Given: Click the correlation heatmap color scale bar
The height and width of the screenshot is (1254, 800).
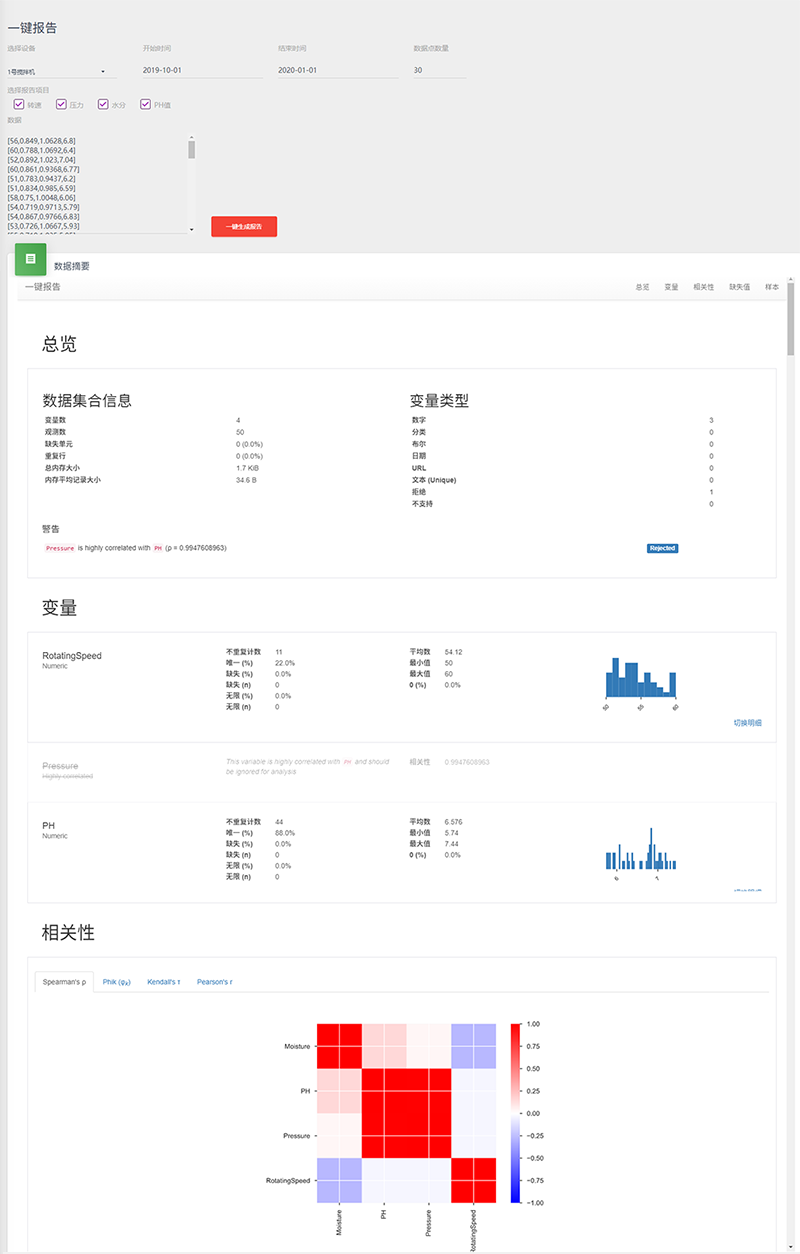Looking at the screenshot, I should [x=516, y=1113].
